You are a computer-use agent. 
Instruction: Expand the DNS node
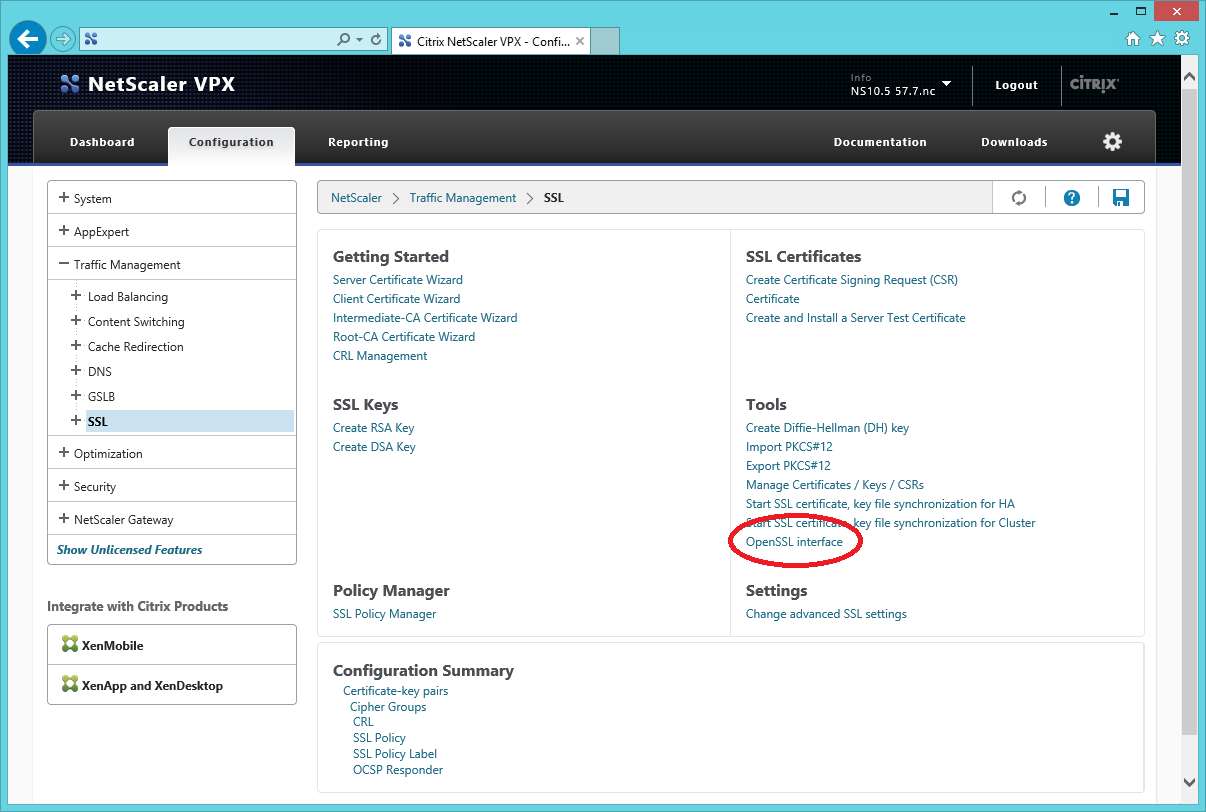(76, 371)
